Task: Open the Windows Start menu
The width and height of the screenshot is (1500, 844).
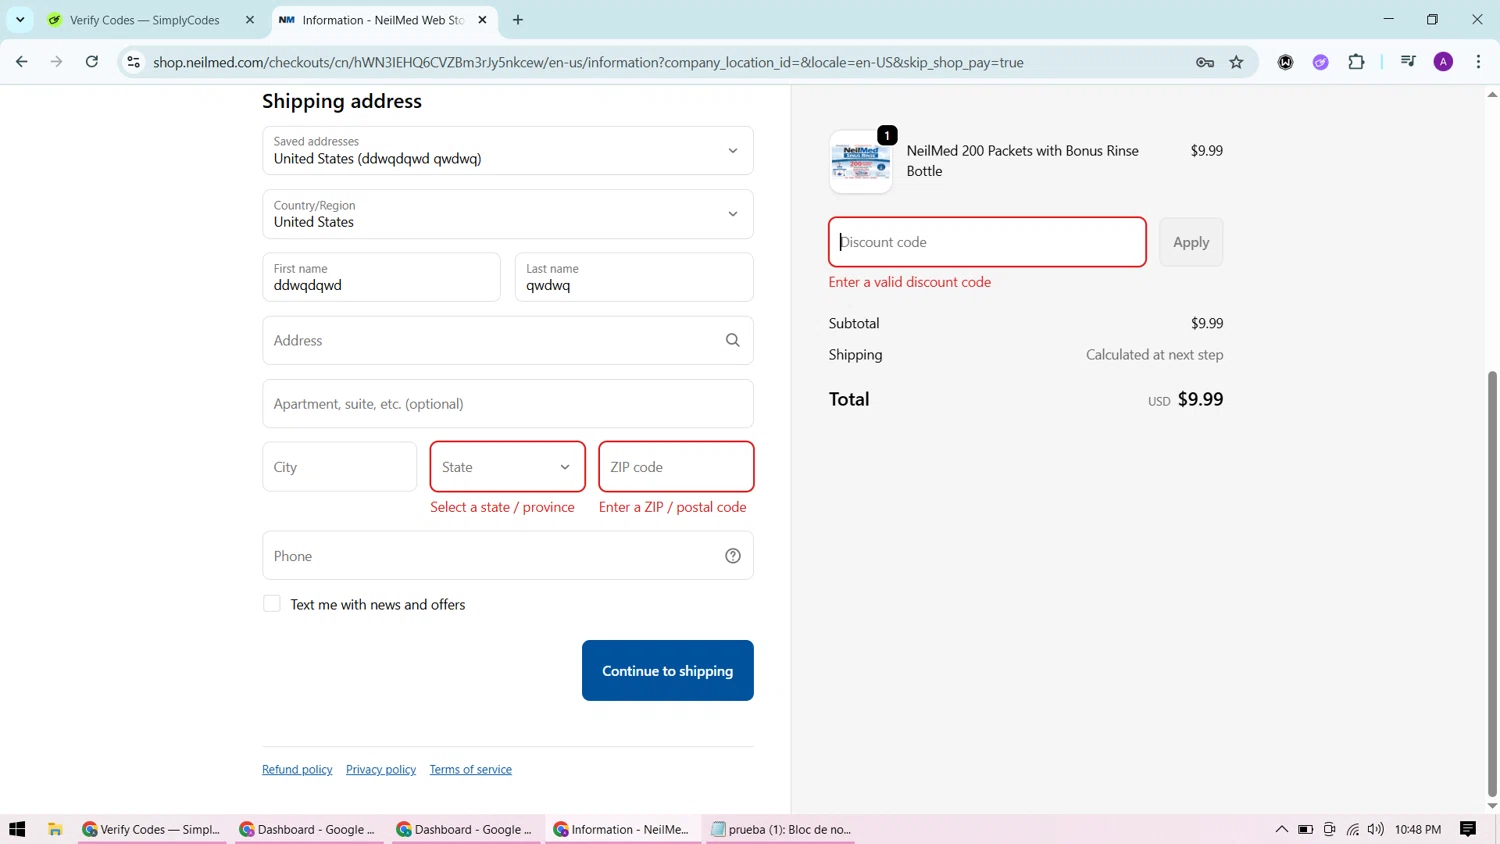Action: pos(17,829)
